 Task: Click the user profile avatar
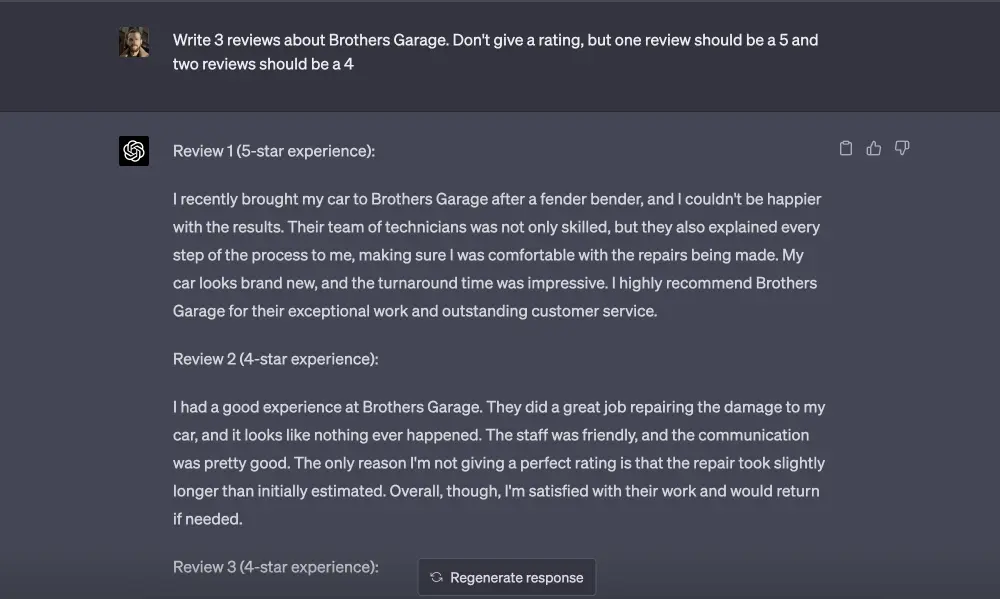click(x=134, y=41)
